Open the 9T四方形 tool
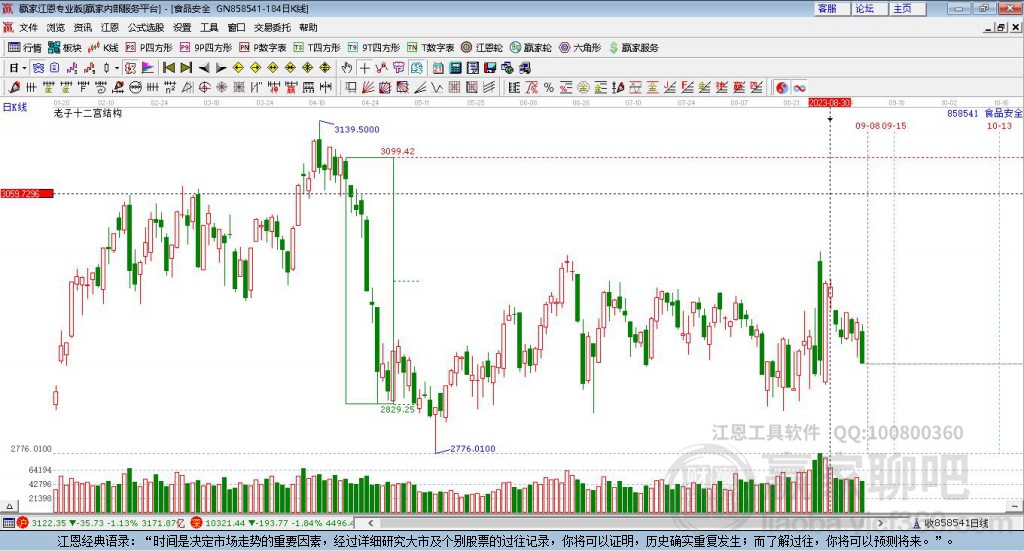Viewport: 1024px width, 551px height. click(x=374, y=48)
